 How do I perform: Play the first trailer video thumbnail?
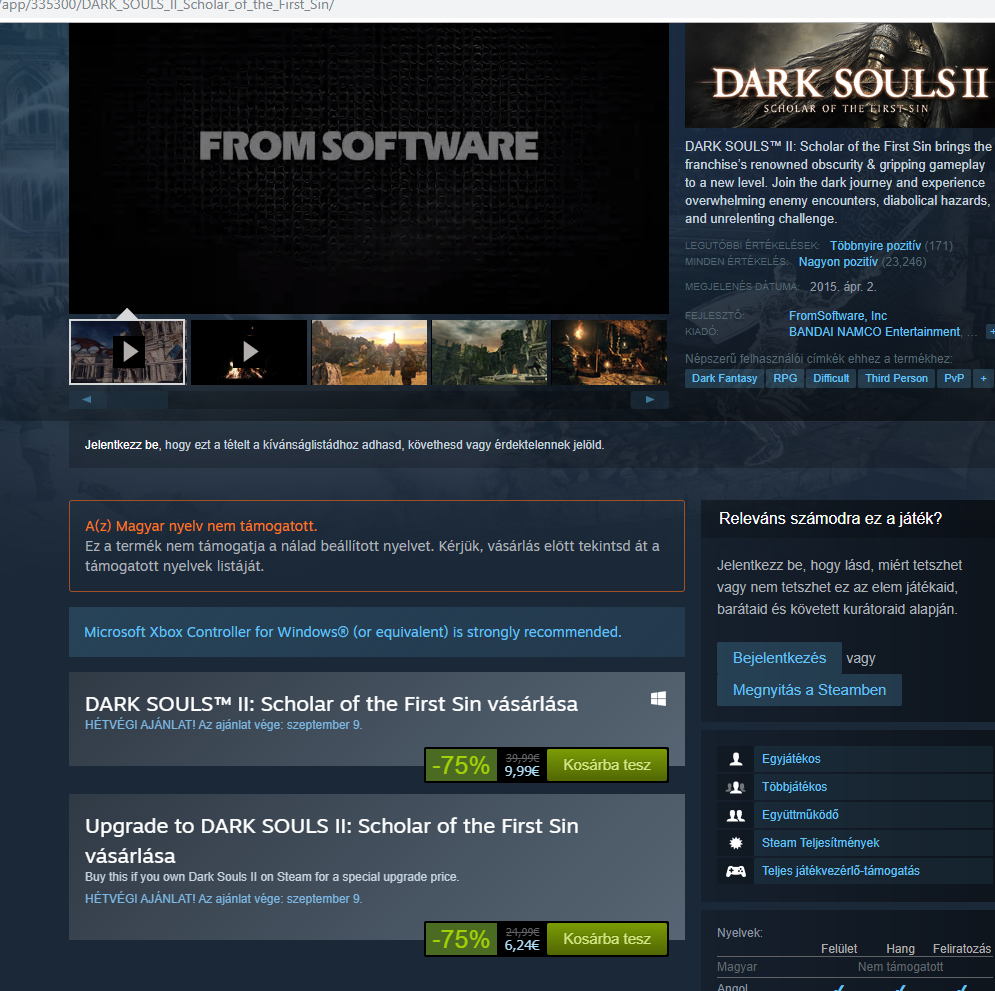[127, 352]
